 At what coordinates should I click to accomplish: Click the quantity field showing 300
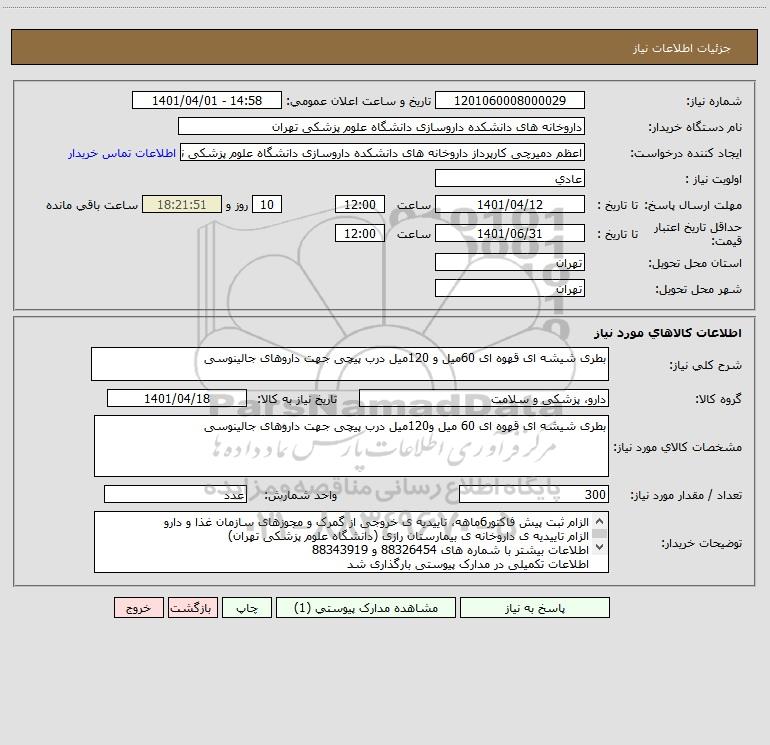(534, 495)
